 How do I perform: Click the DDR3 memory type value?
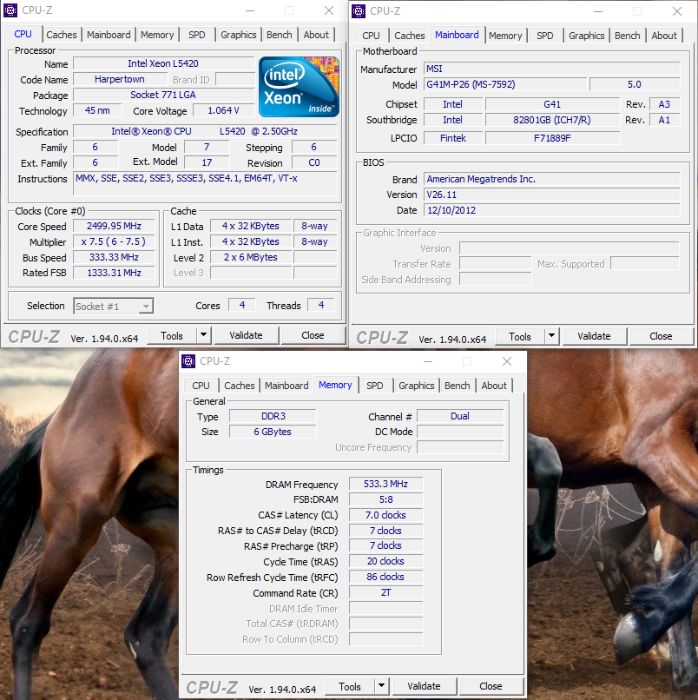tap(273, 417)
